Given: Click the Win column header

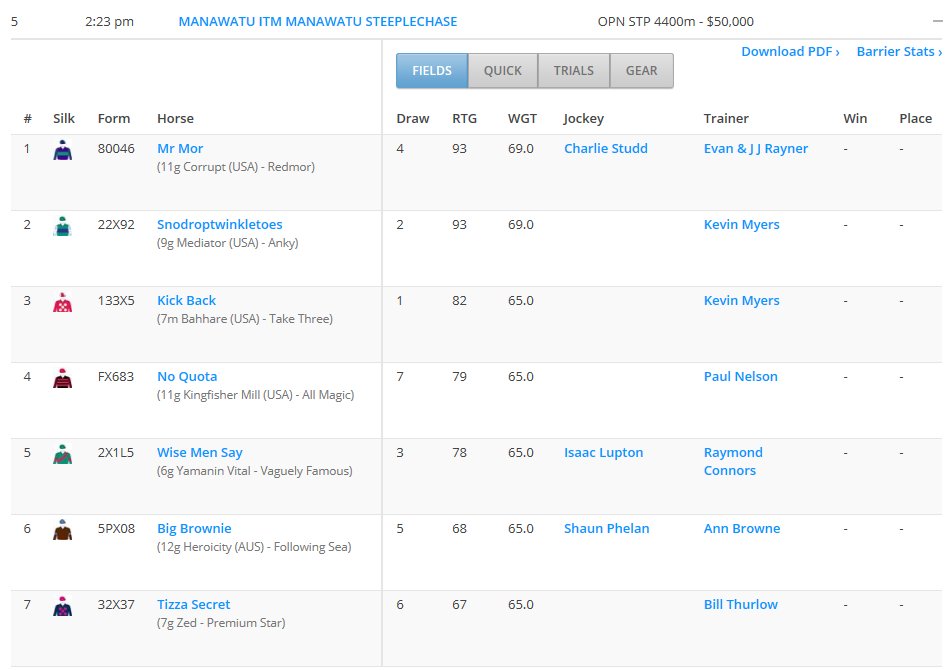Looking at the screenshot, I should (855, 118).
